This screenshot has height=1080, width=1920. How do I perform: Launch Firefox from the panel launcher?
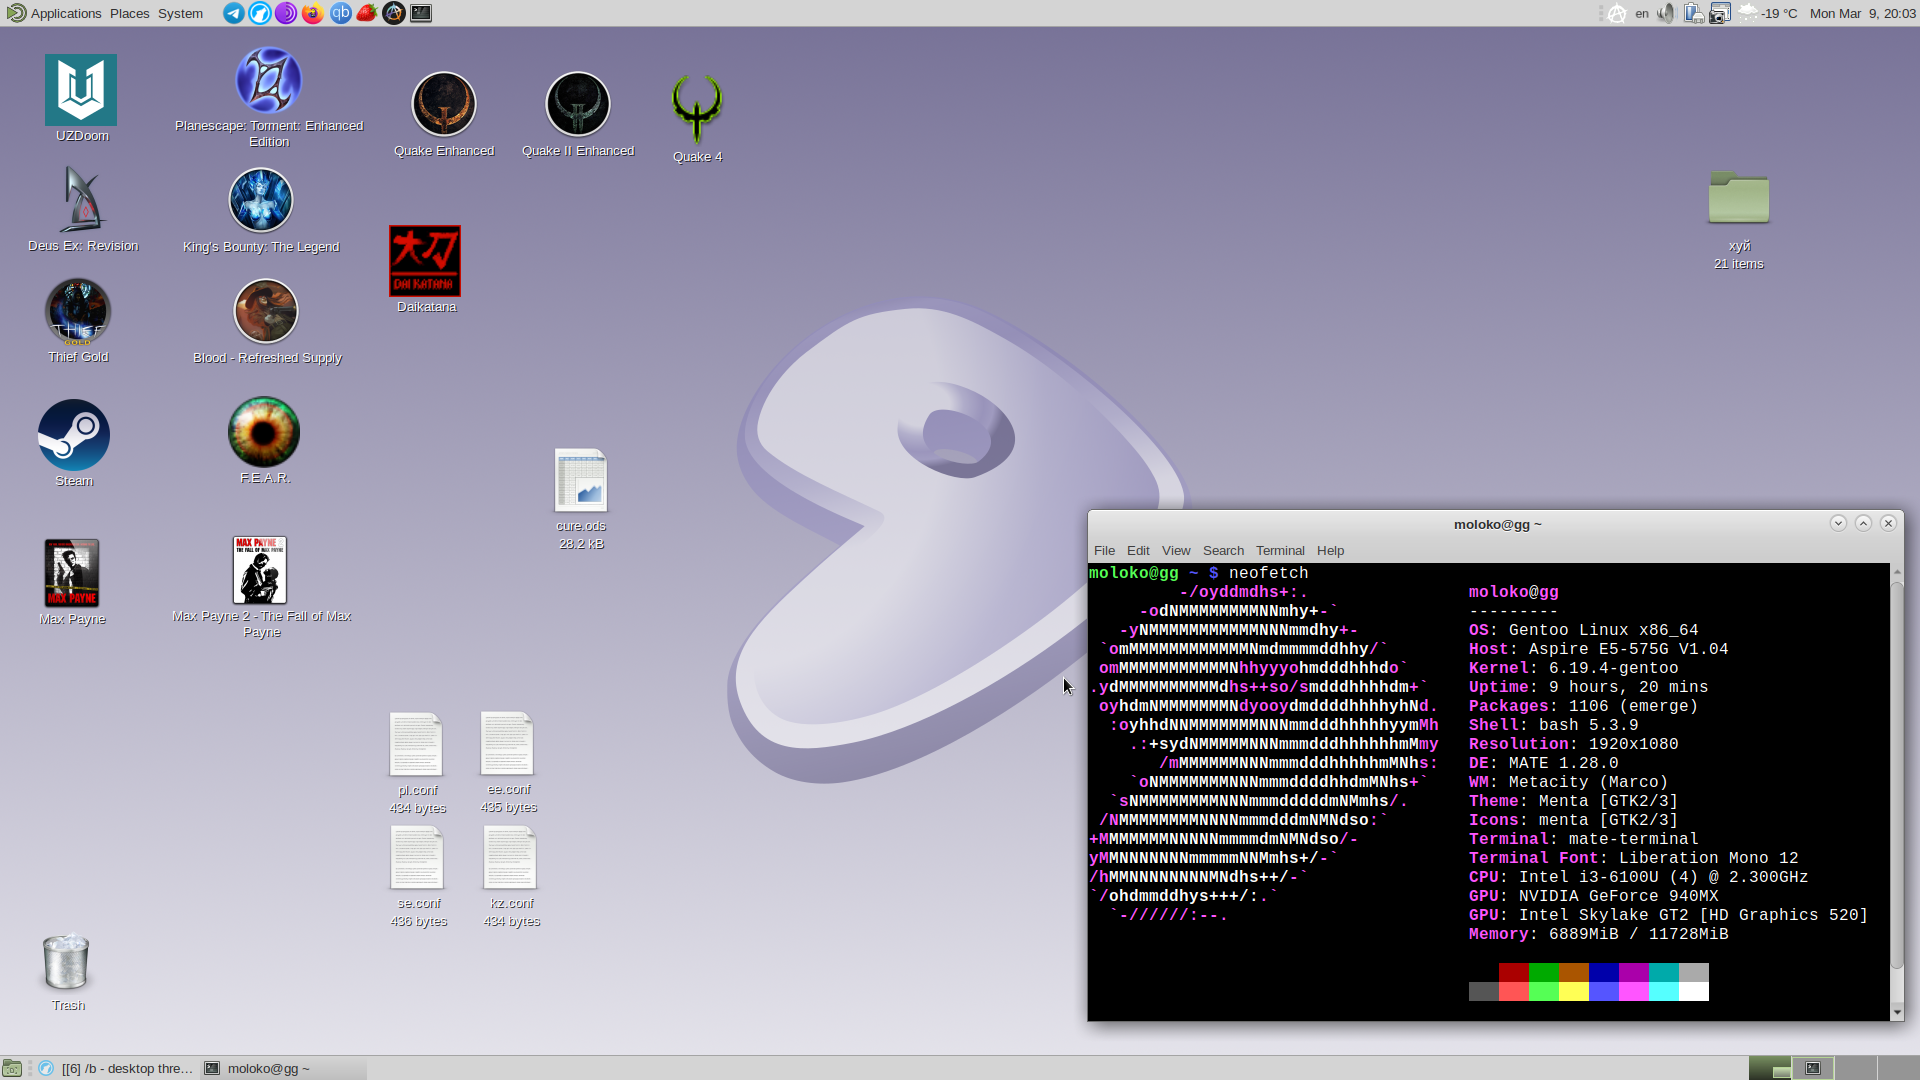pos(313,13)
